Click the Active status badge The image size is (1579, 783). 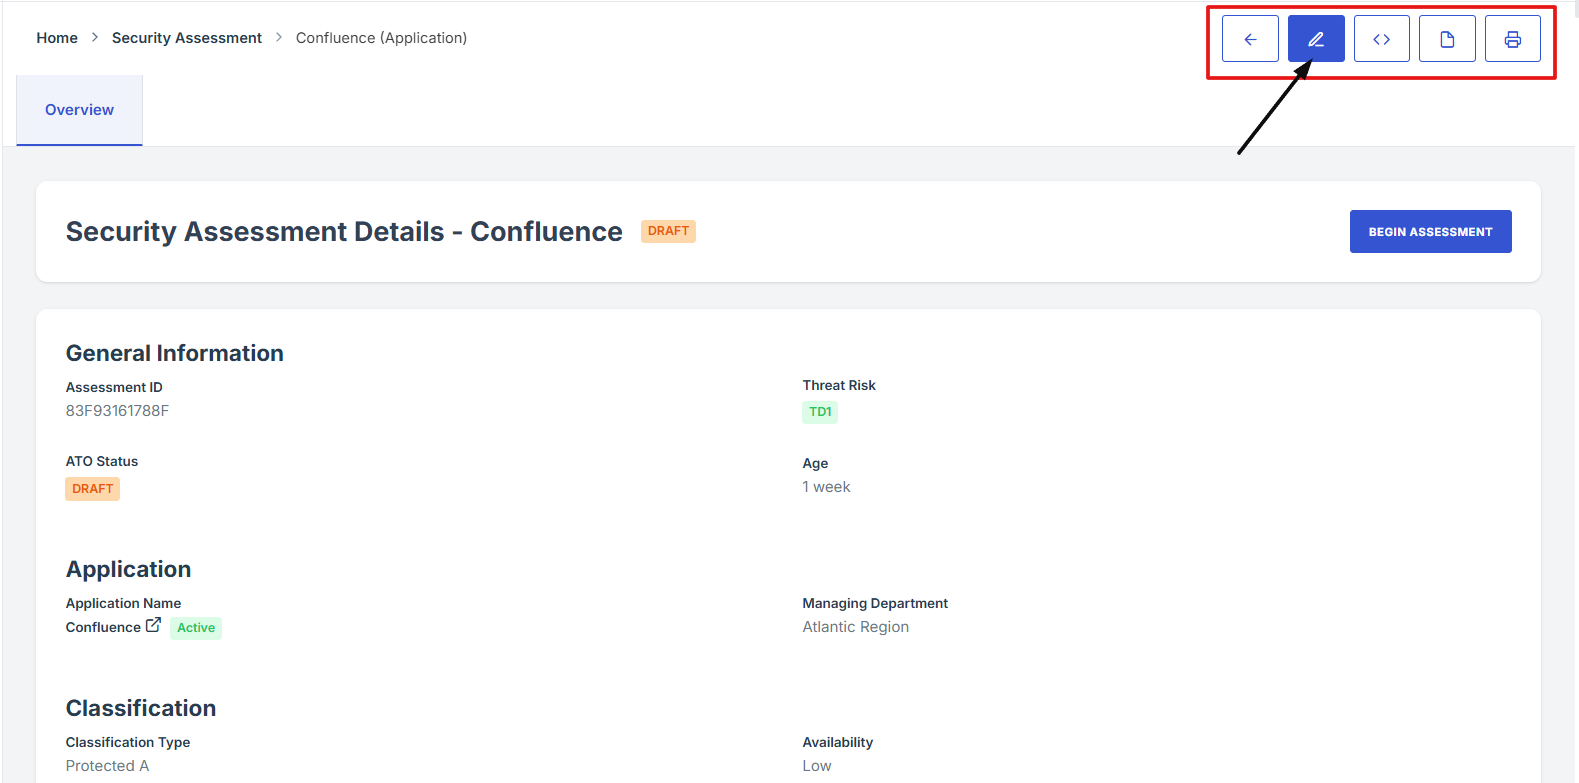point(196,628)
